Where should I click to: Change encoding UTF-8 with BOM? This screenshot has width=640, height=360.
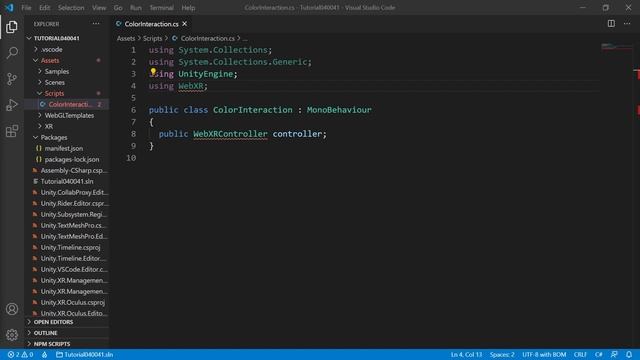[x=544, y=354]
